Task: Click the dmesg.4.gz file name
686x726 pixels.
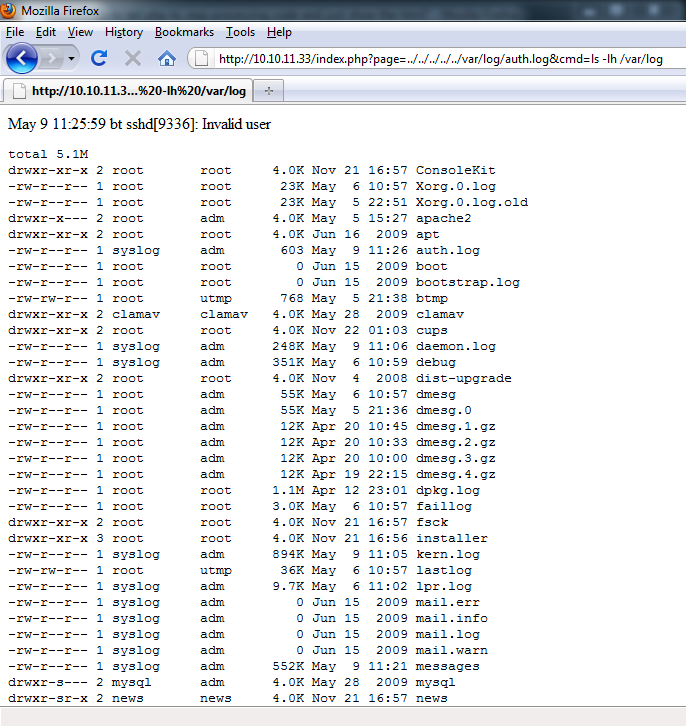Action: [x=455, y=475]
